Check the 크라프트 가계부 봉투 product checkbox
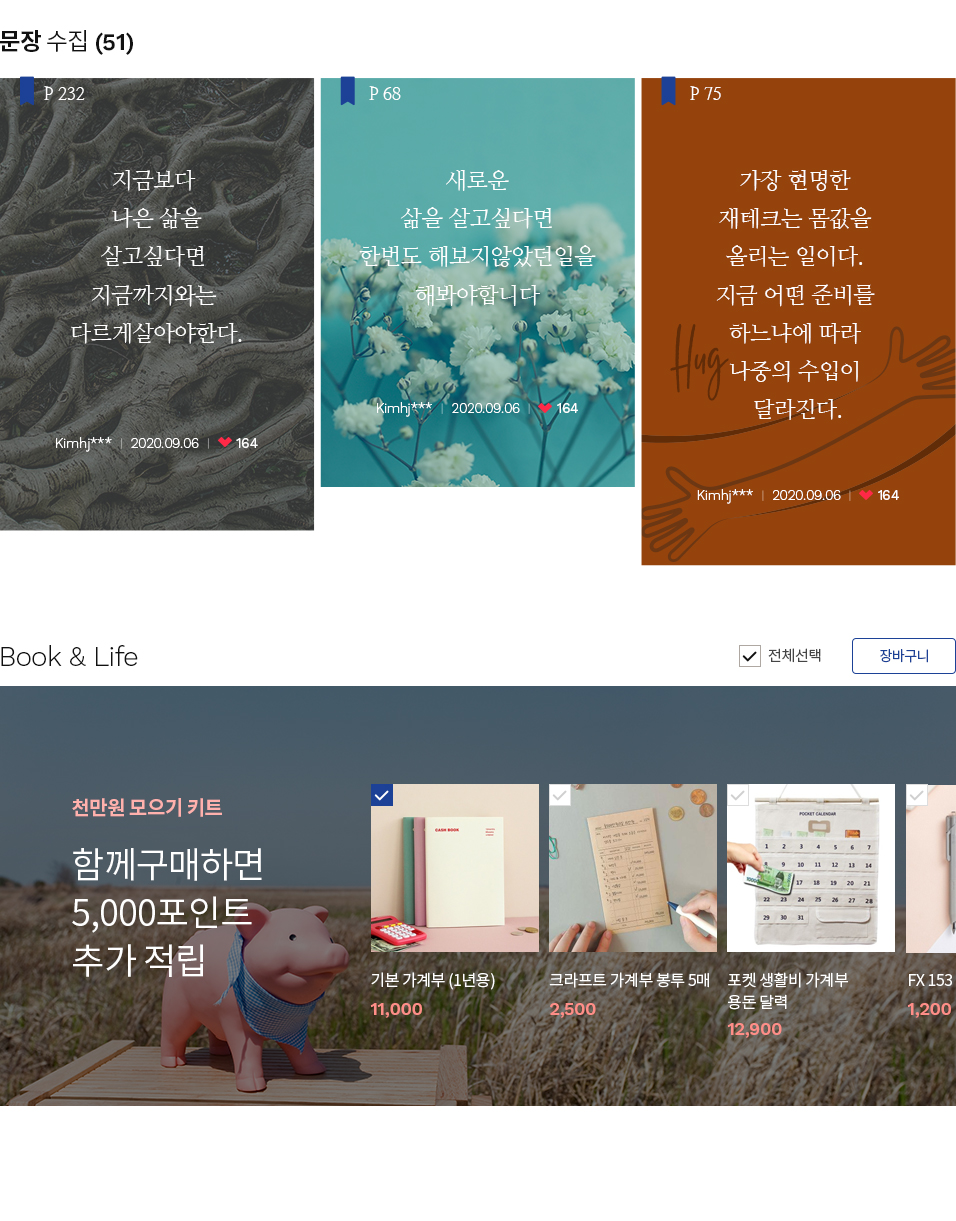 (x=560, y=795)
